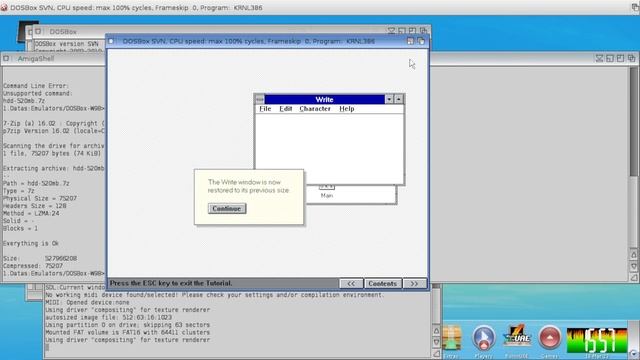Click the rear DOSBox window close gadget
Viewport: 640px width, 360px height.
tap(38, 31)
